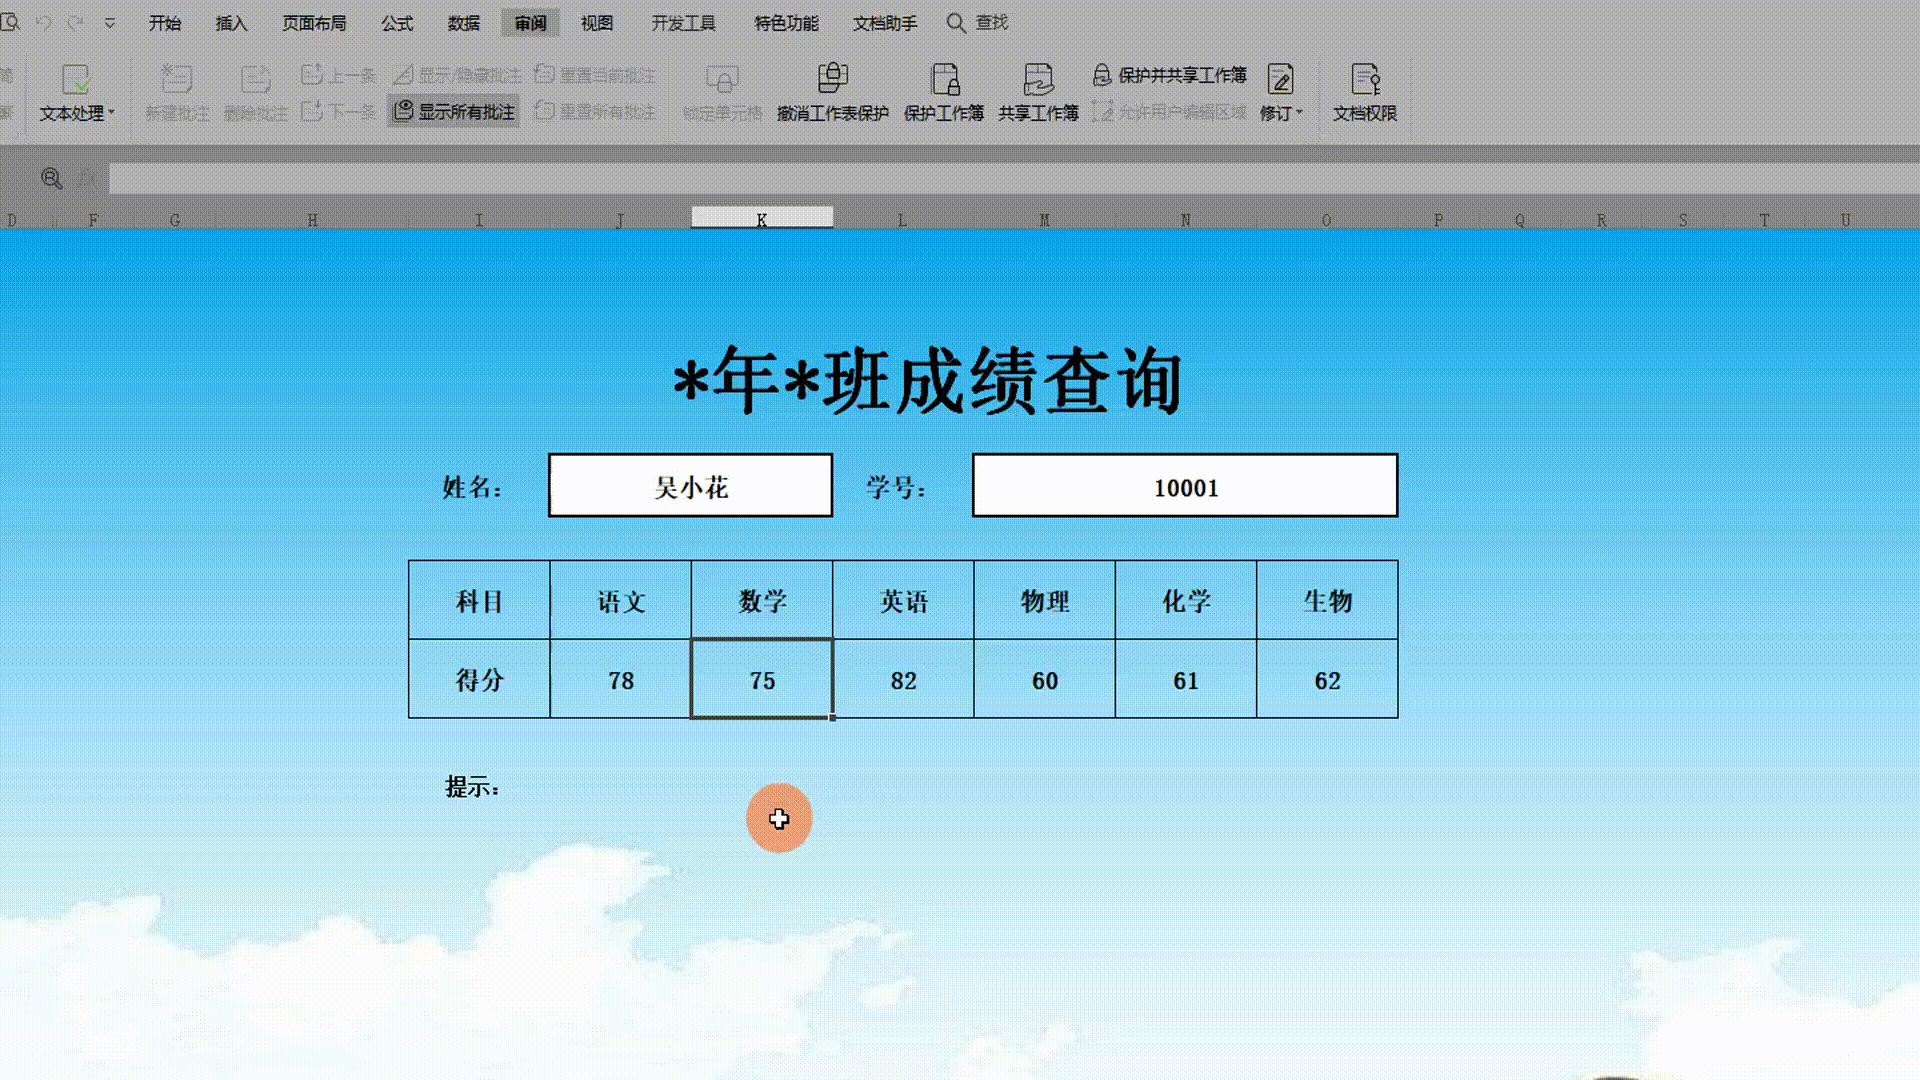Select the score cell 62
Screen dimensions: 1920x1080
[x=1327, y=679]
